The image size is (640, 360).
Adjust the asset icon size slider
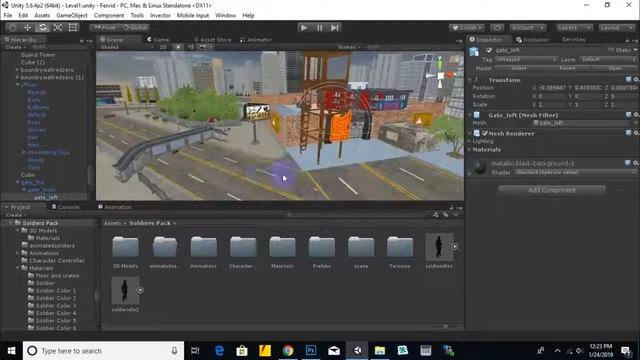(446, 326)
